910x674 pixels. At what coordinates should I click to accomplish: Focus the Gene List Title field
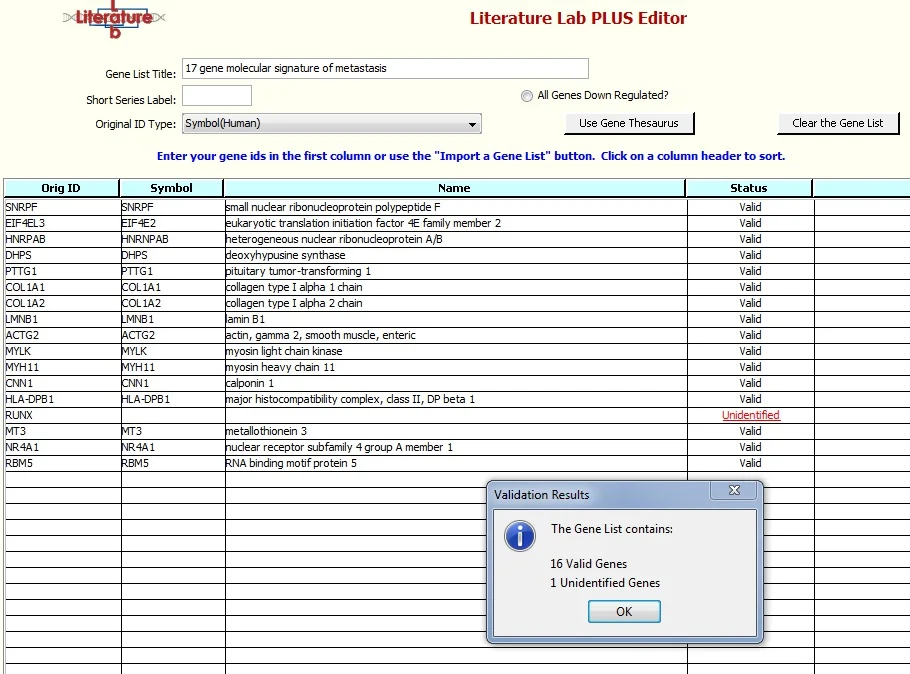pos(385,69)
